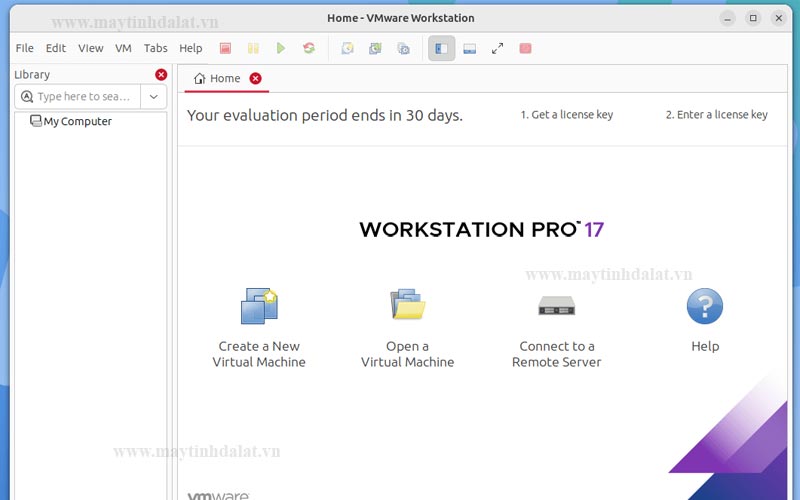Screen dimensions: 800x500
Task: Click the red Power Off toolbar icon
Action: click(225, 48)
